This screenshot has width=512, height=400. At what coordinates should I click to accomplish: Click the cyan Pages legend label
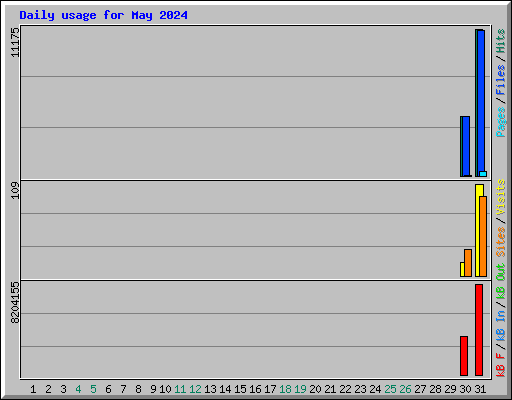point(501,122)
